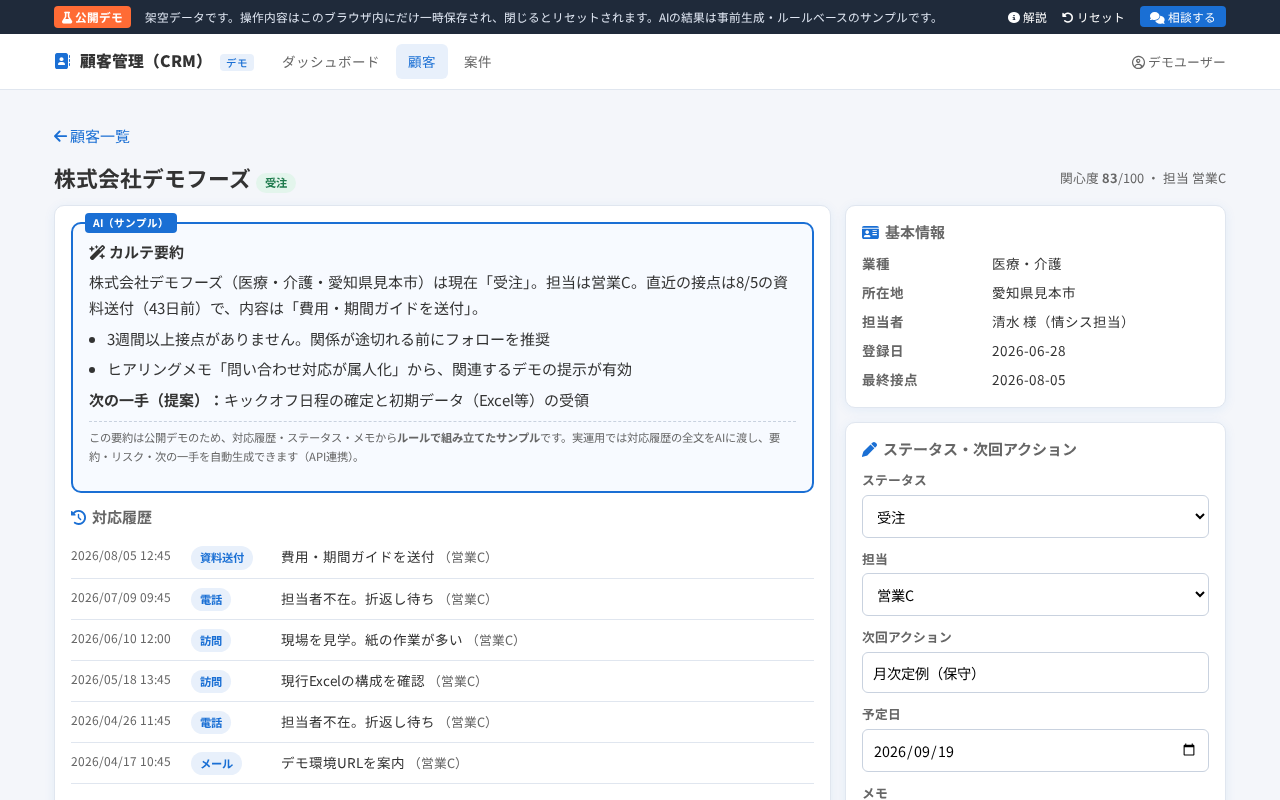Viewport: 1280px width, 800px height.
Task: Click the entry 費用・期間ガイドを送付
Action: [358, 557]
